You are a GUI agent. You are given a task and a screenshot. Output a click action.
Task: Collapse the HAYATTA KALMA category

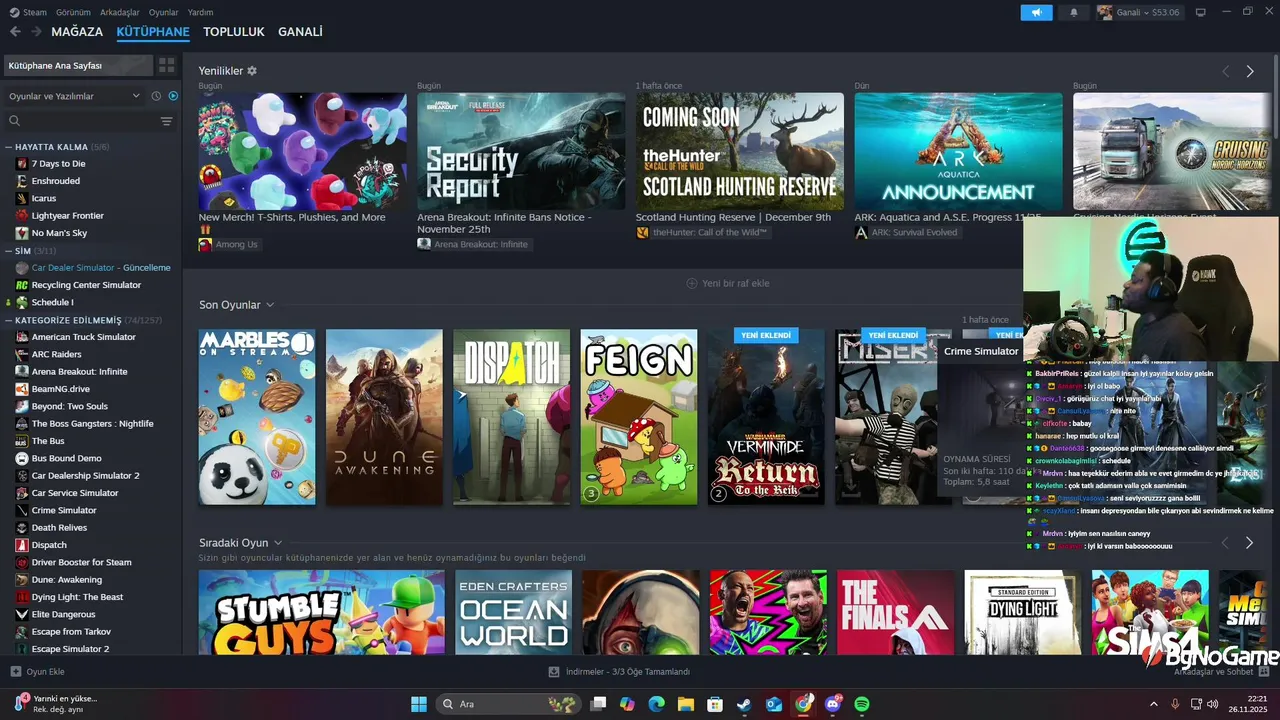click(x=9, y=147)
